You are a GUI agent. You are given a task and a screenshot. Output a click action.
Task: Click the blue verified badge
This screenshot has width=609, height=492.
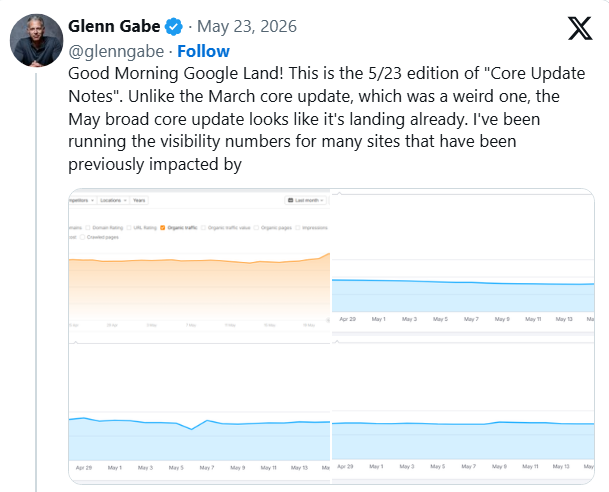pos(174,27)
